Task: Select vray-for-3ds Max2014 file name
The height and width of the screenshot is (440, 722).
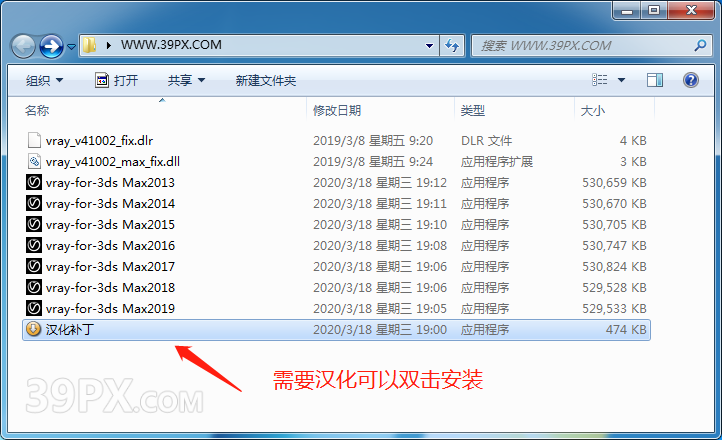Action: (x=111, y=203)
